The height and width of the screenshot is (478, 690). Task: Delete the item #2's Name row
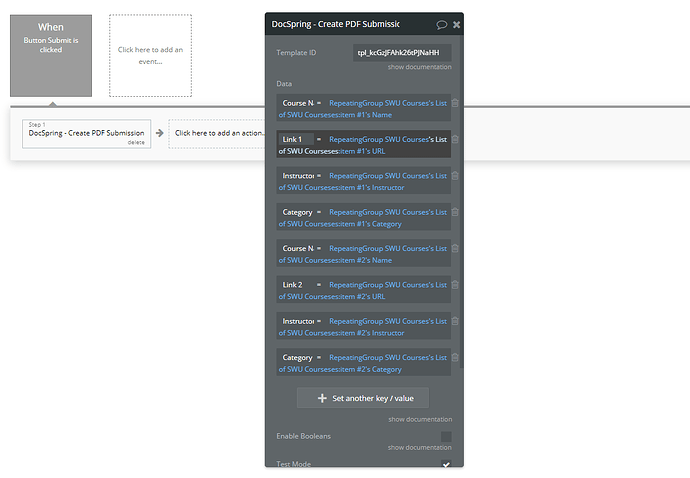[x=455, y=248]
